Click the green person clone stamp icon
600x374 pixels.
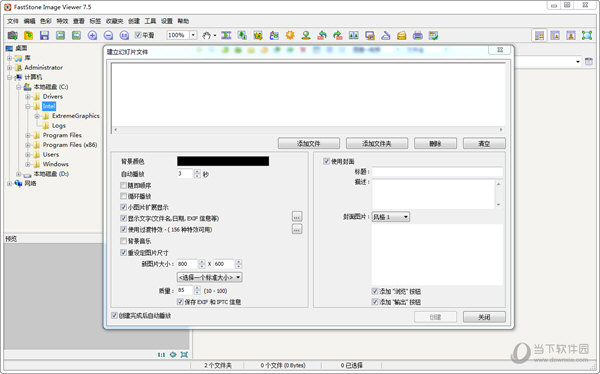coord(306,36)
